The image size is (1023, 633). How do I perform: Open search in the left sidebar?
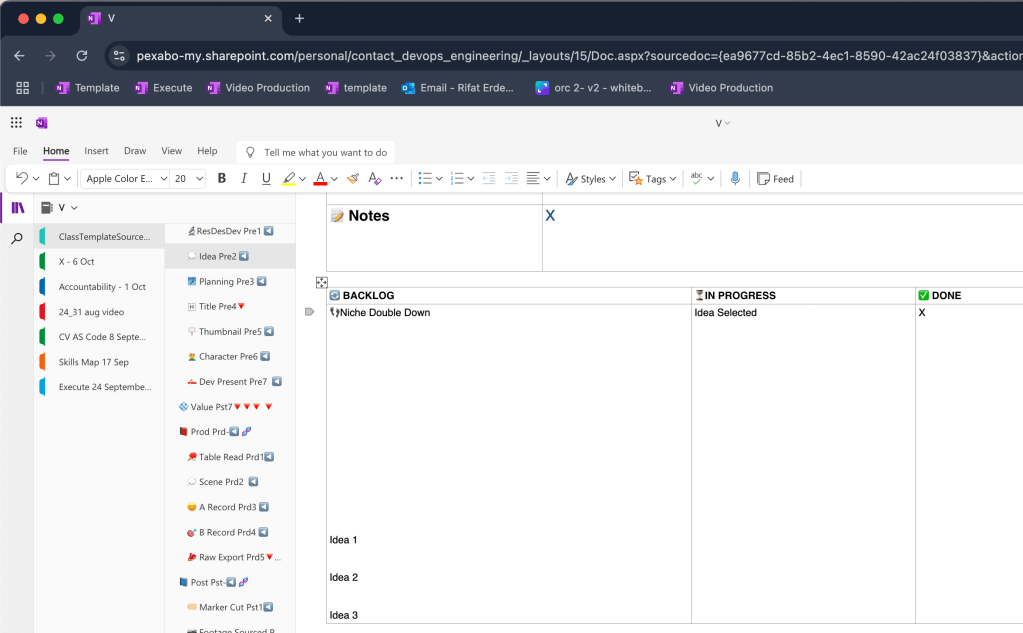(x=17, y=239)
